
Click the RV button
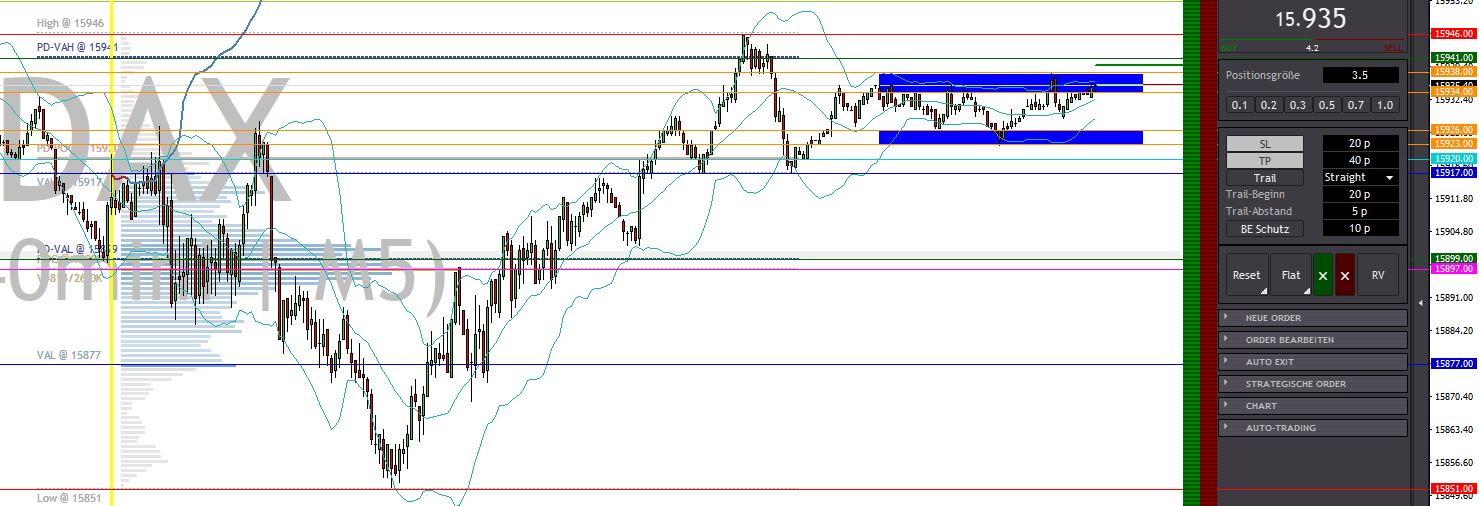[x=1378, y=275]
